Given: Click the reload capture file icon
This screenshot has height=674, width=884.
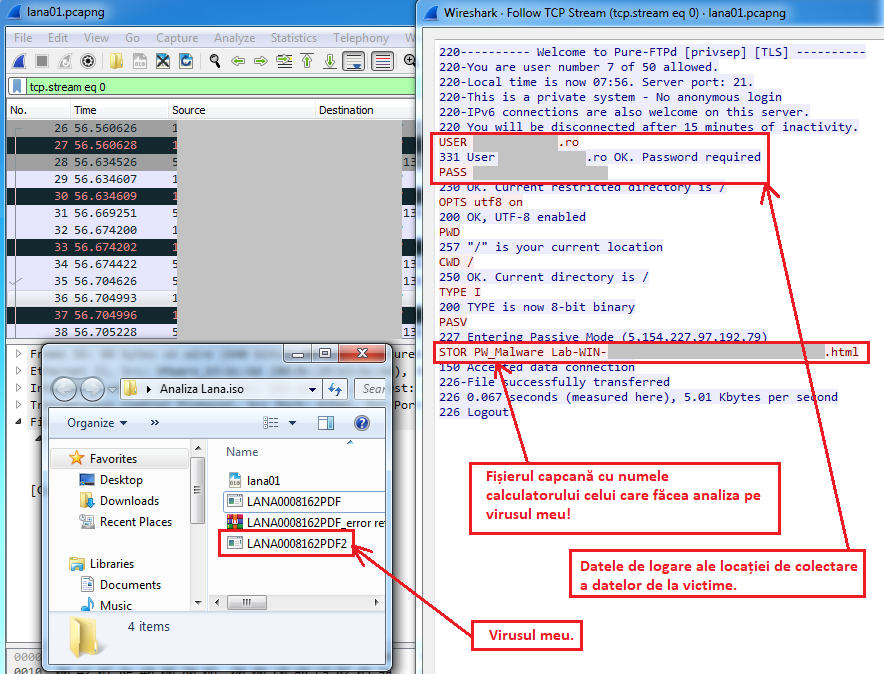Looking at the screenshot, I should [186, 61].
